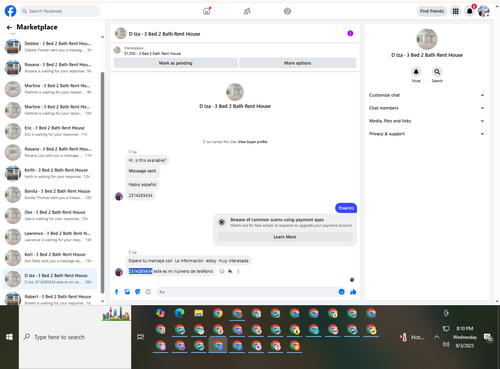Click the 'Espero tu mensaje' message bubble
The width and height of the screenshot is (500, 369).
[x=188, y=261]
